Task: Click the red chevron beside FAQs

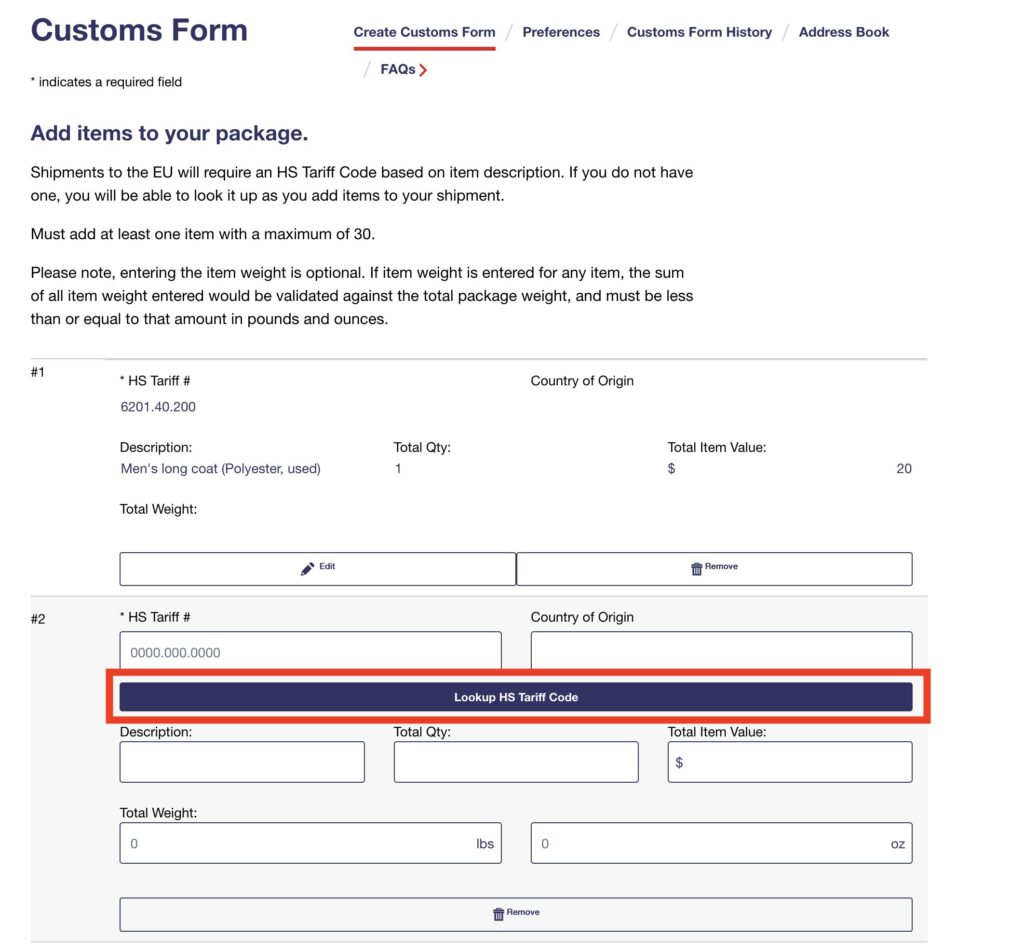Action: coord(424,70)
